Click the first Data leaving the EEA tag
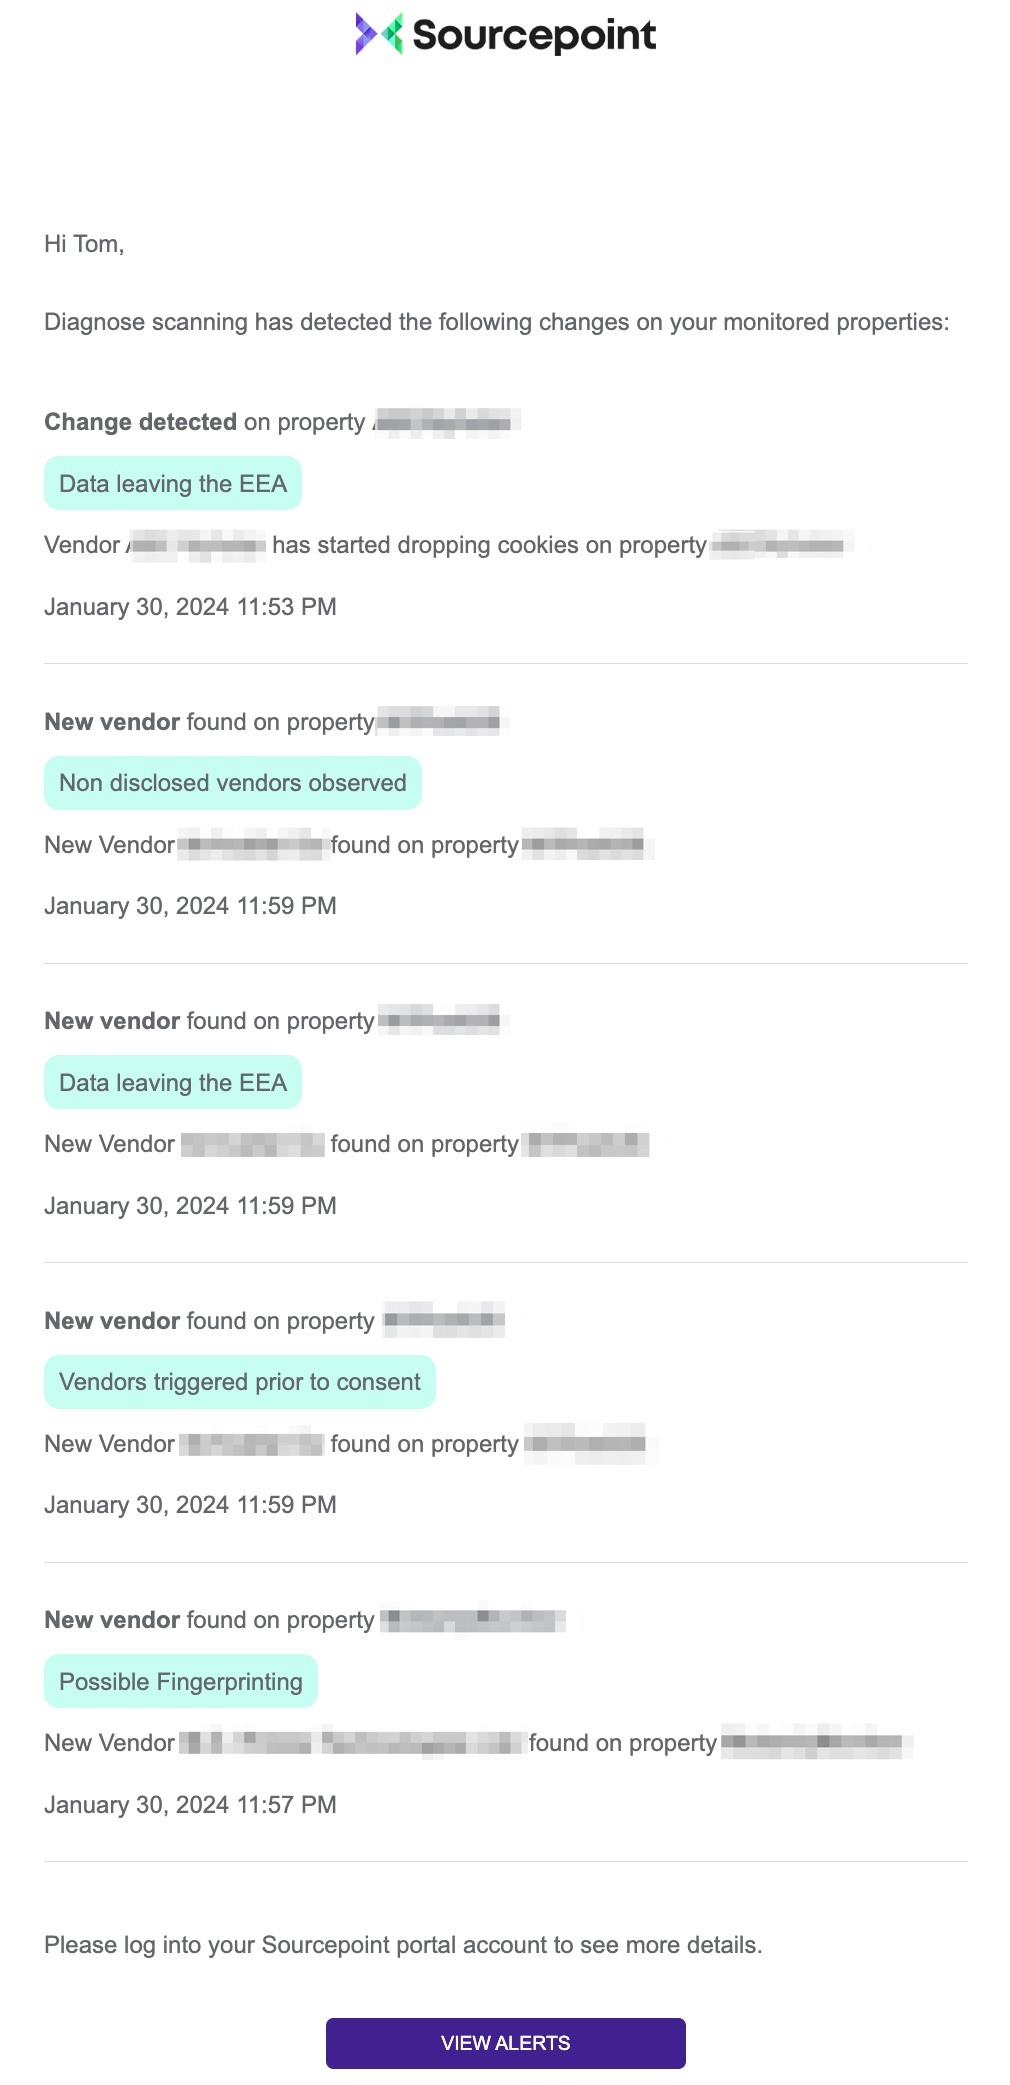This screenshot has height=2085, width=1010. [x=173, y=483]
